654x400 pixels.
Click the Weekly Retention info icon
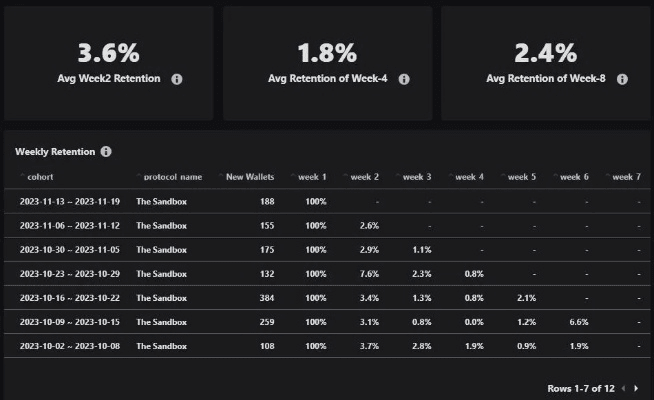(x=106, y=152)
